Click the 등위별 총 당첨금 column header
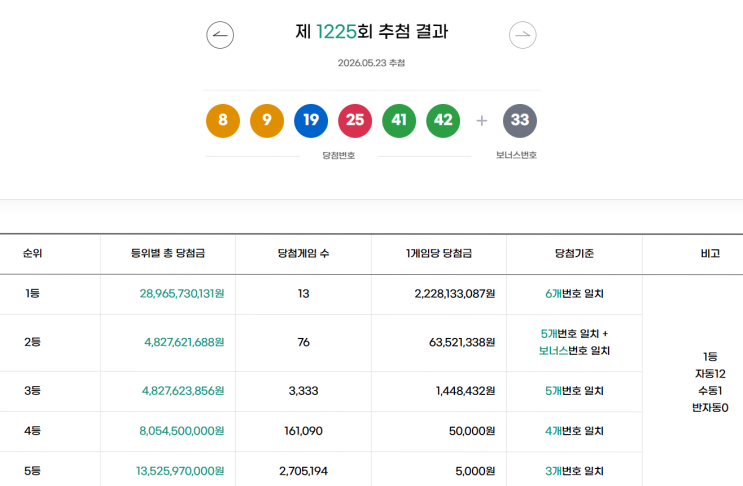 [x=168, y=253]
